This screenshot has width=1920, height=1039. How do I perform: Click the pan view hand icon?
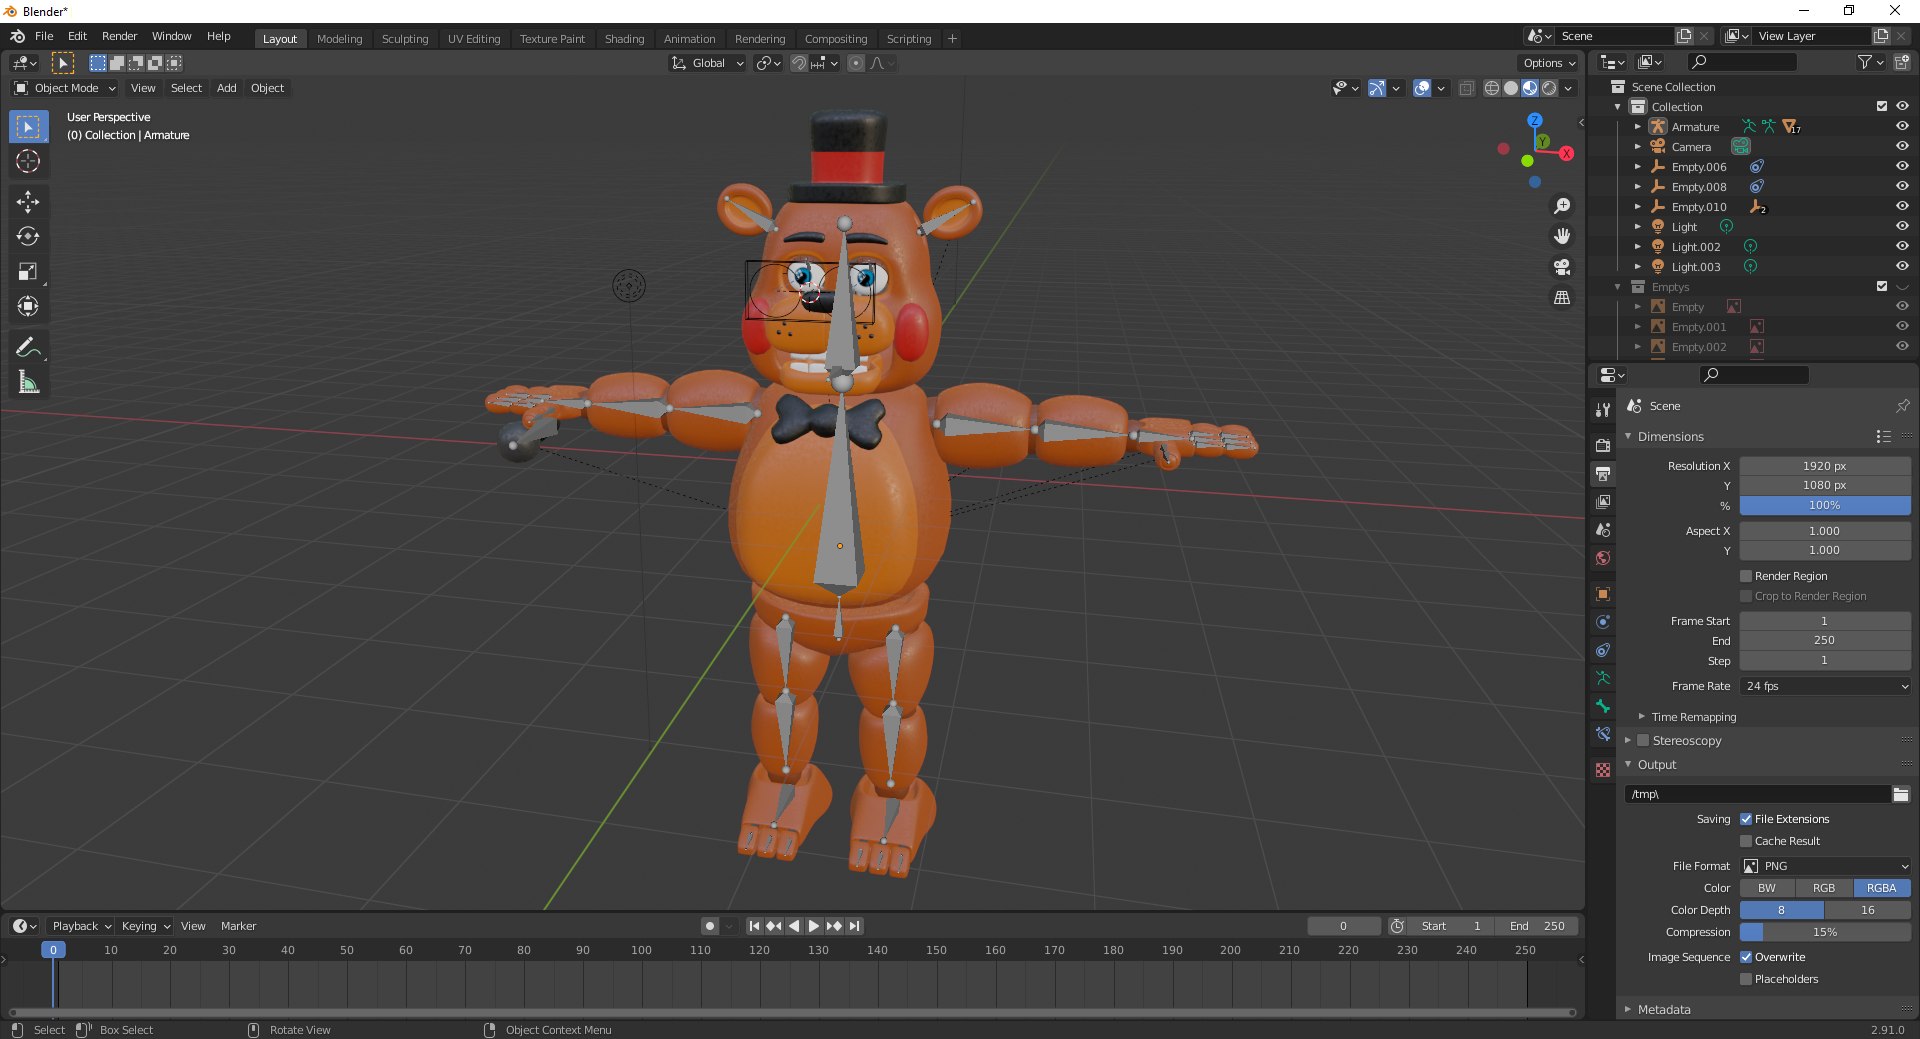(x=1562, y=236)
